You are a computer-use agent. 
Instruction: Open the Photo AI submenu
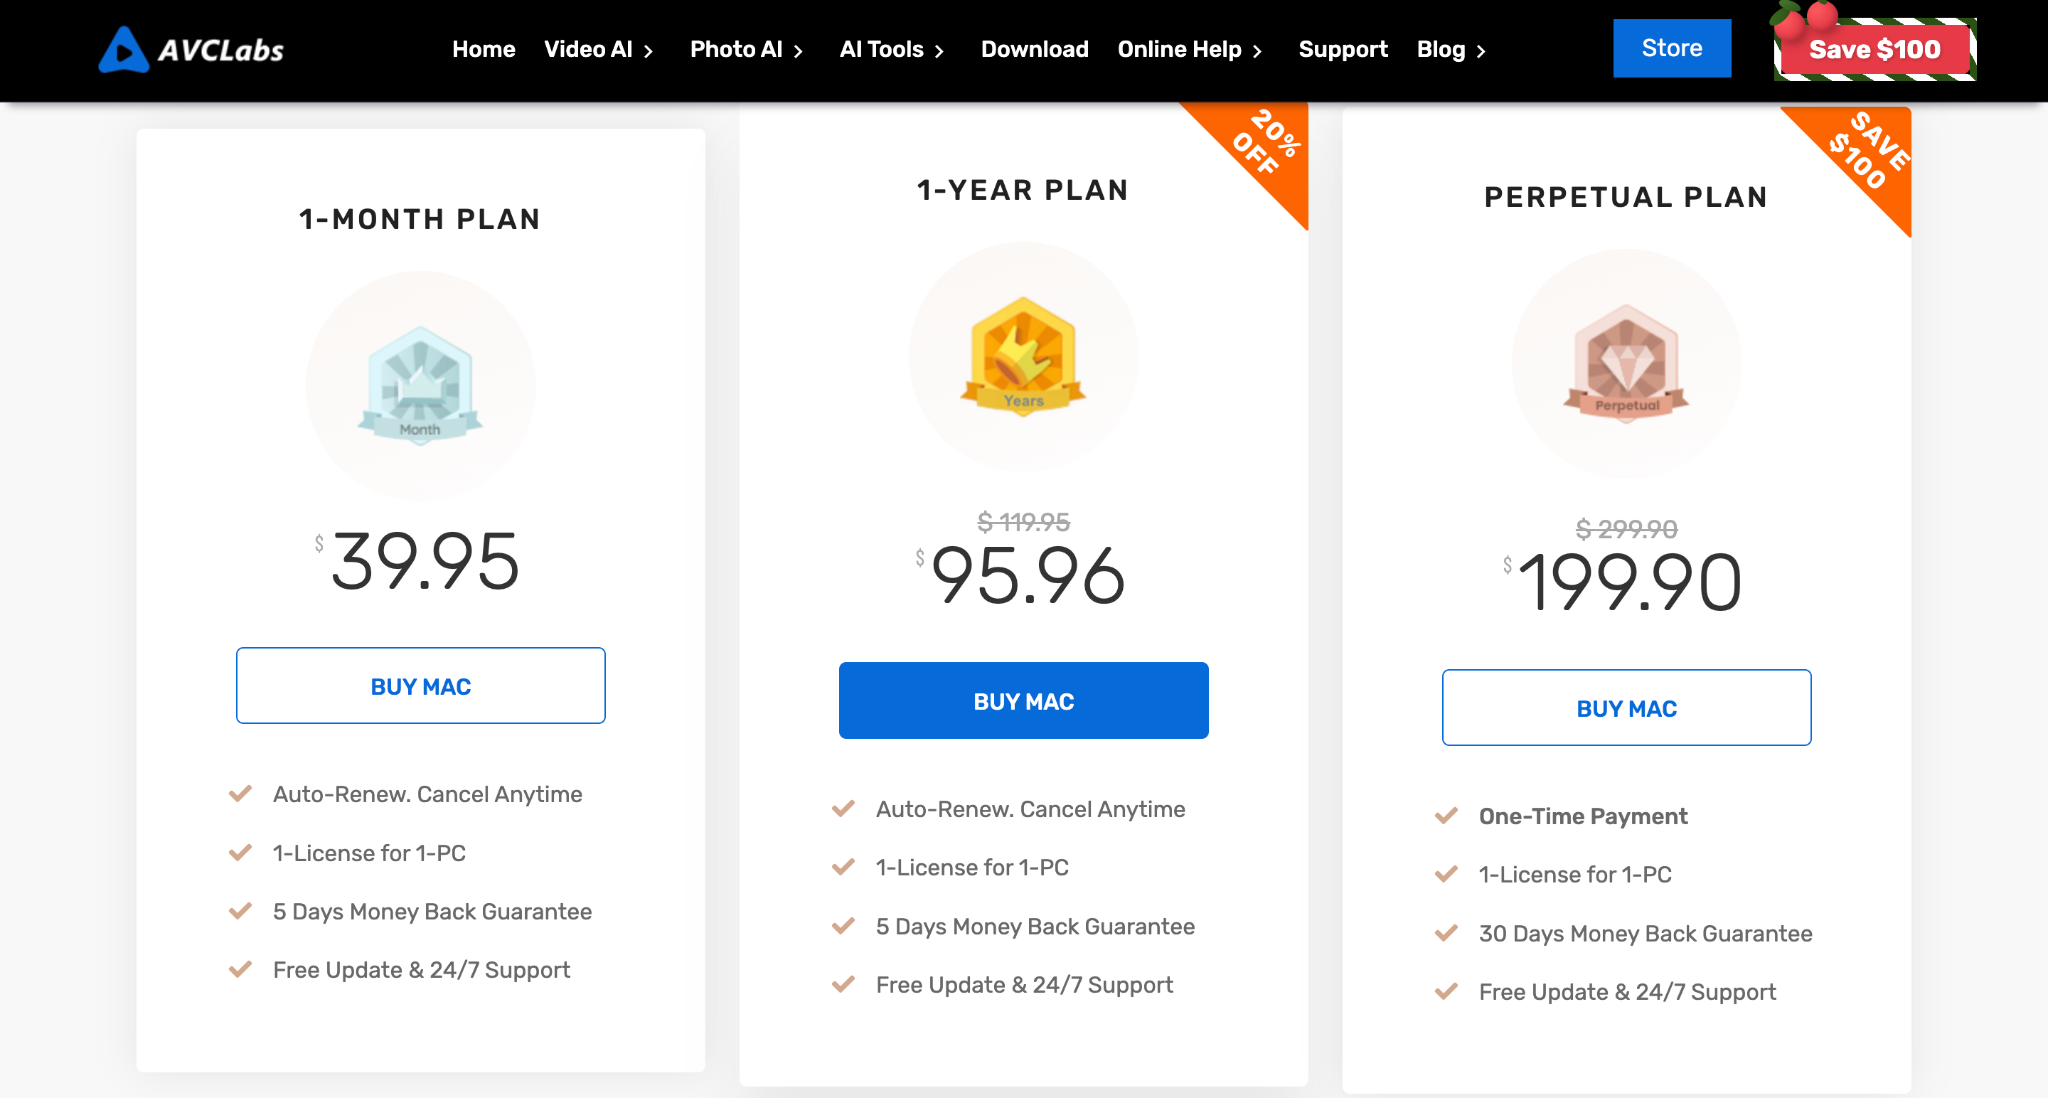tap(737, 49)
